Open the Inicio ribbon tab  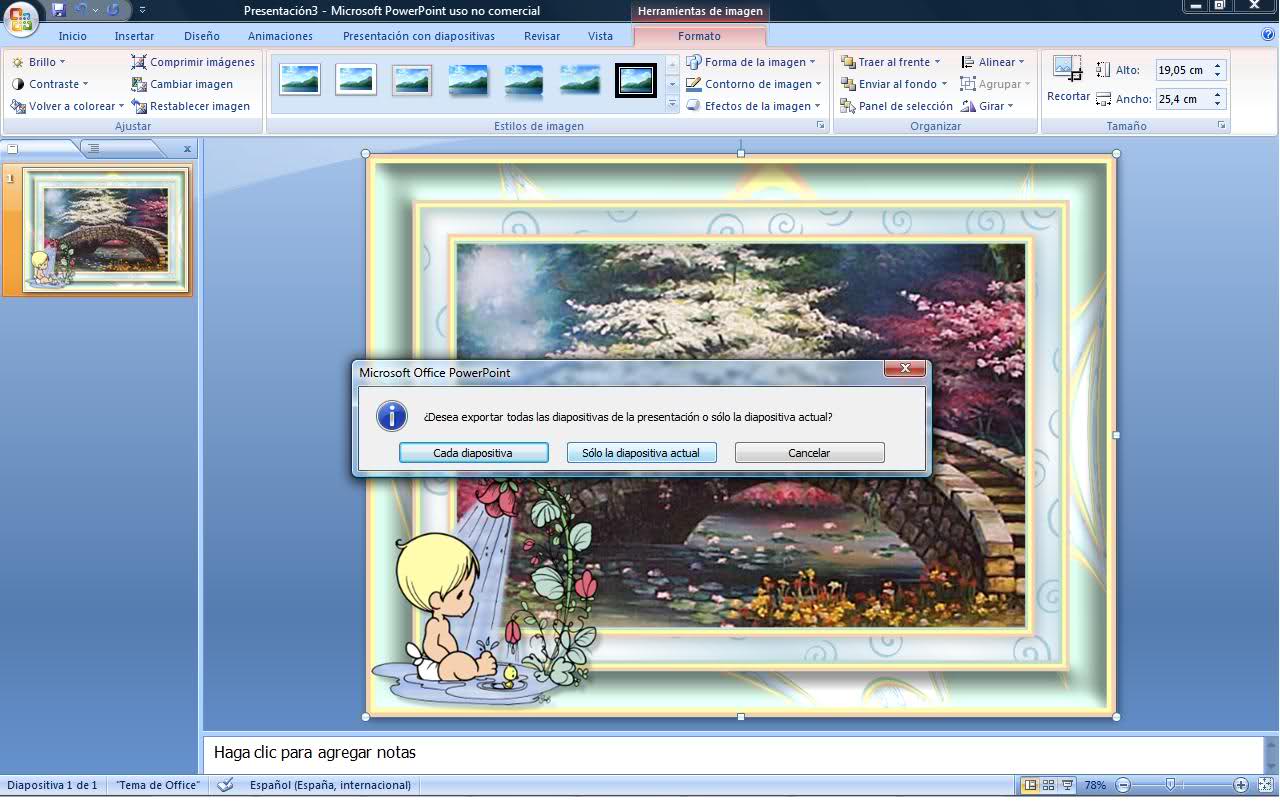pos(73,36)
